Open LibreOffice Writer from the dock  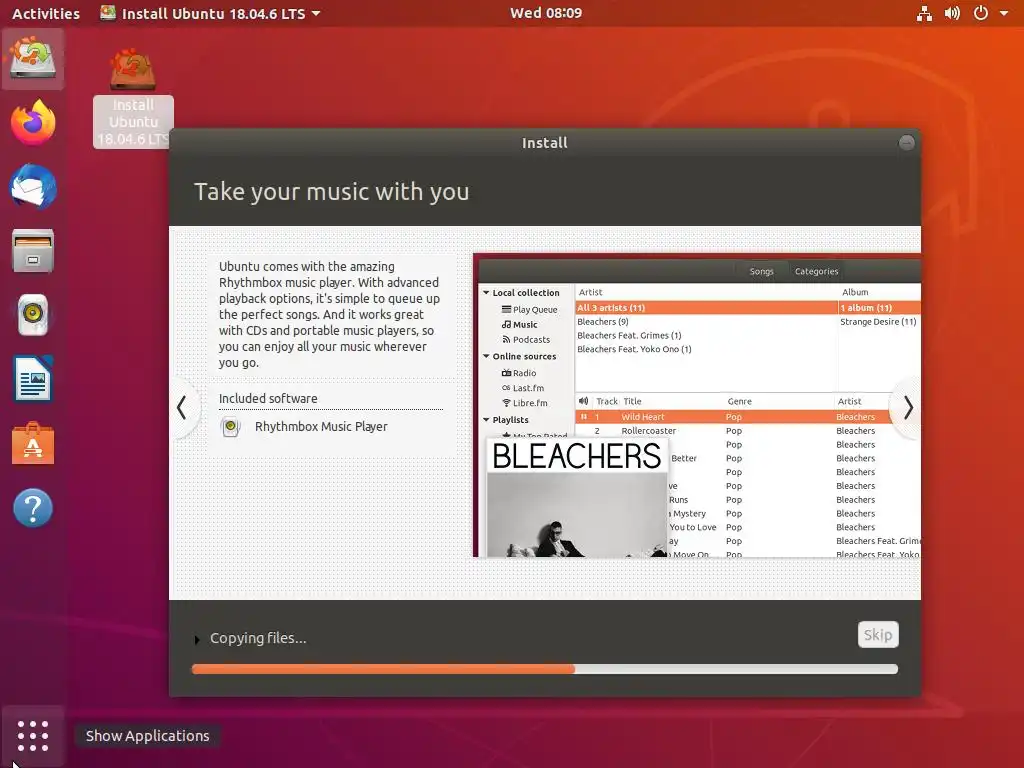[x=33, y=379]
